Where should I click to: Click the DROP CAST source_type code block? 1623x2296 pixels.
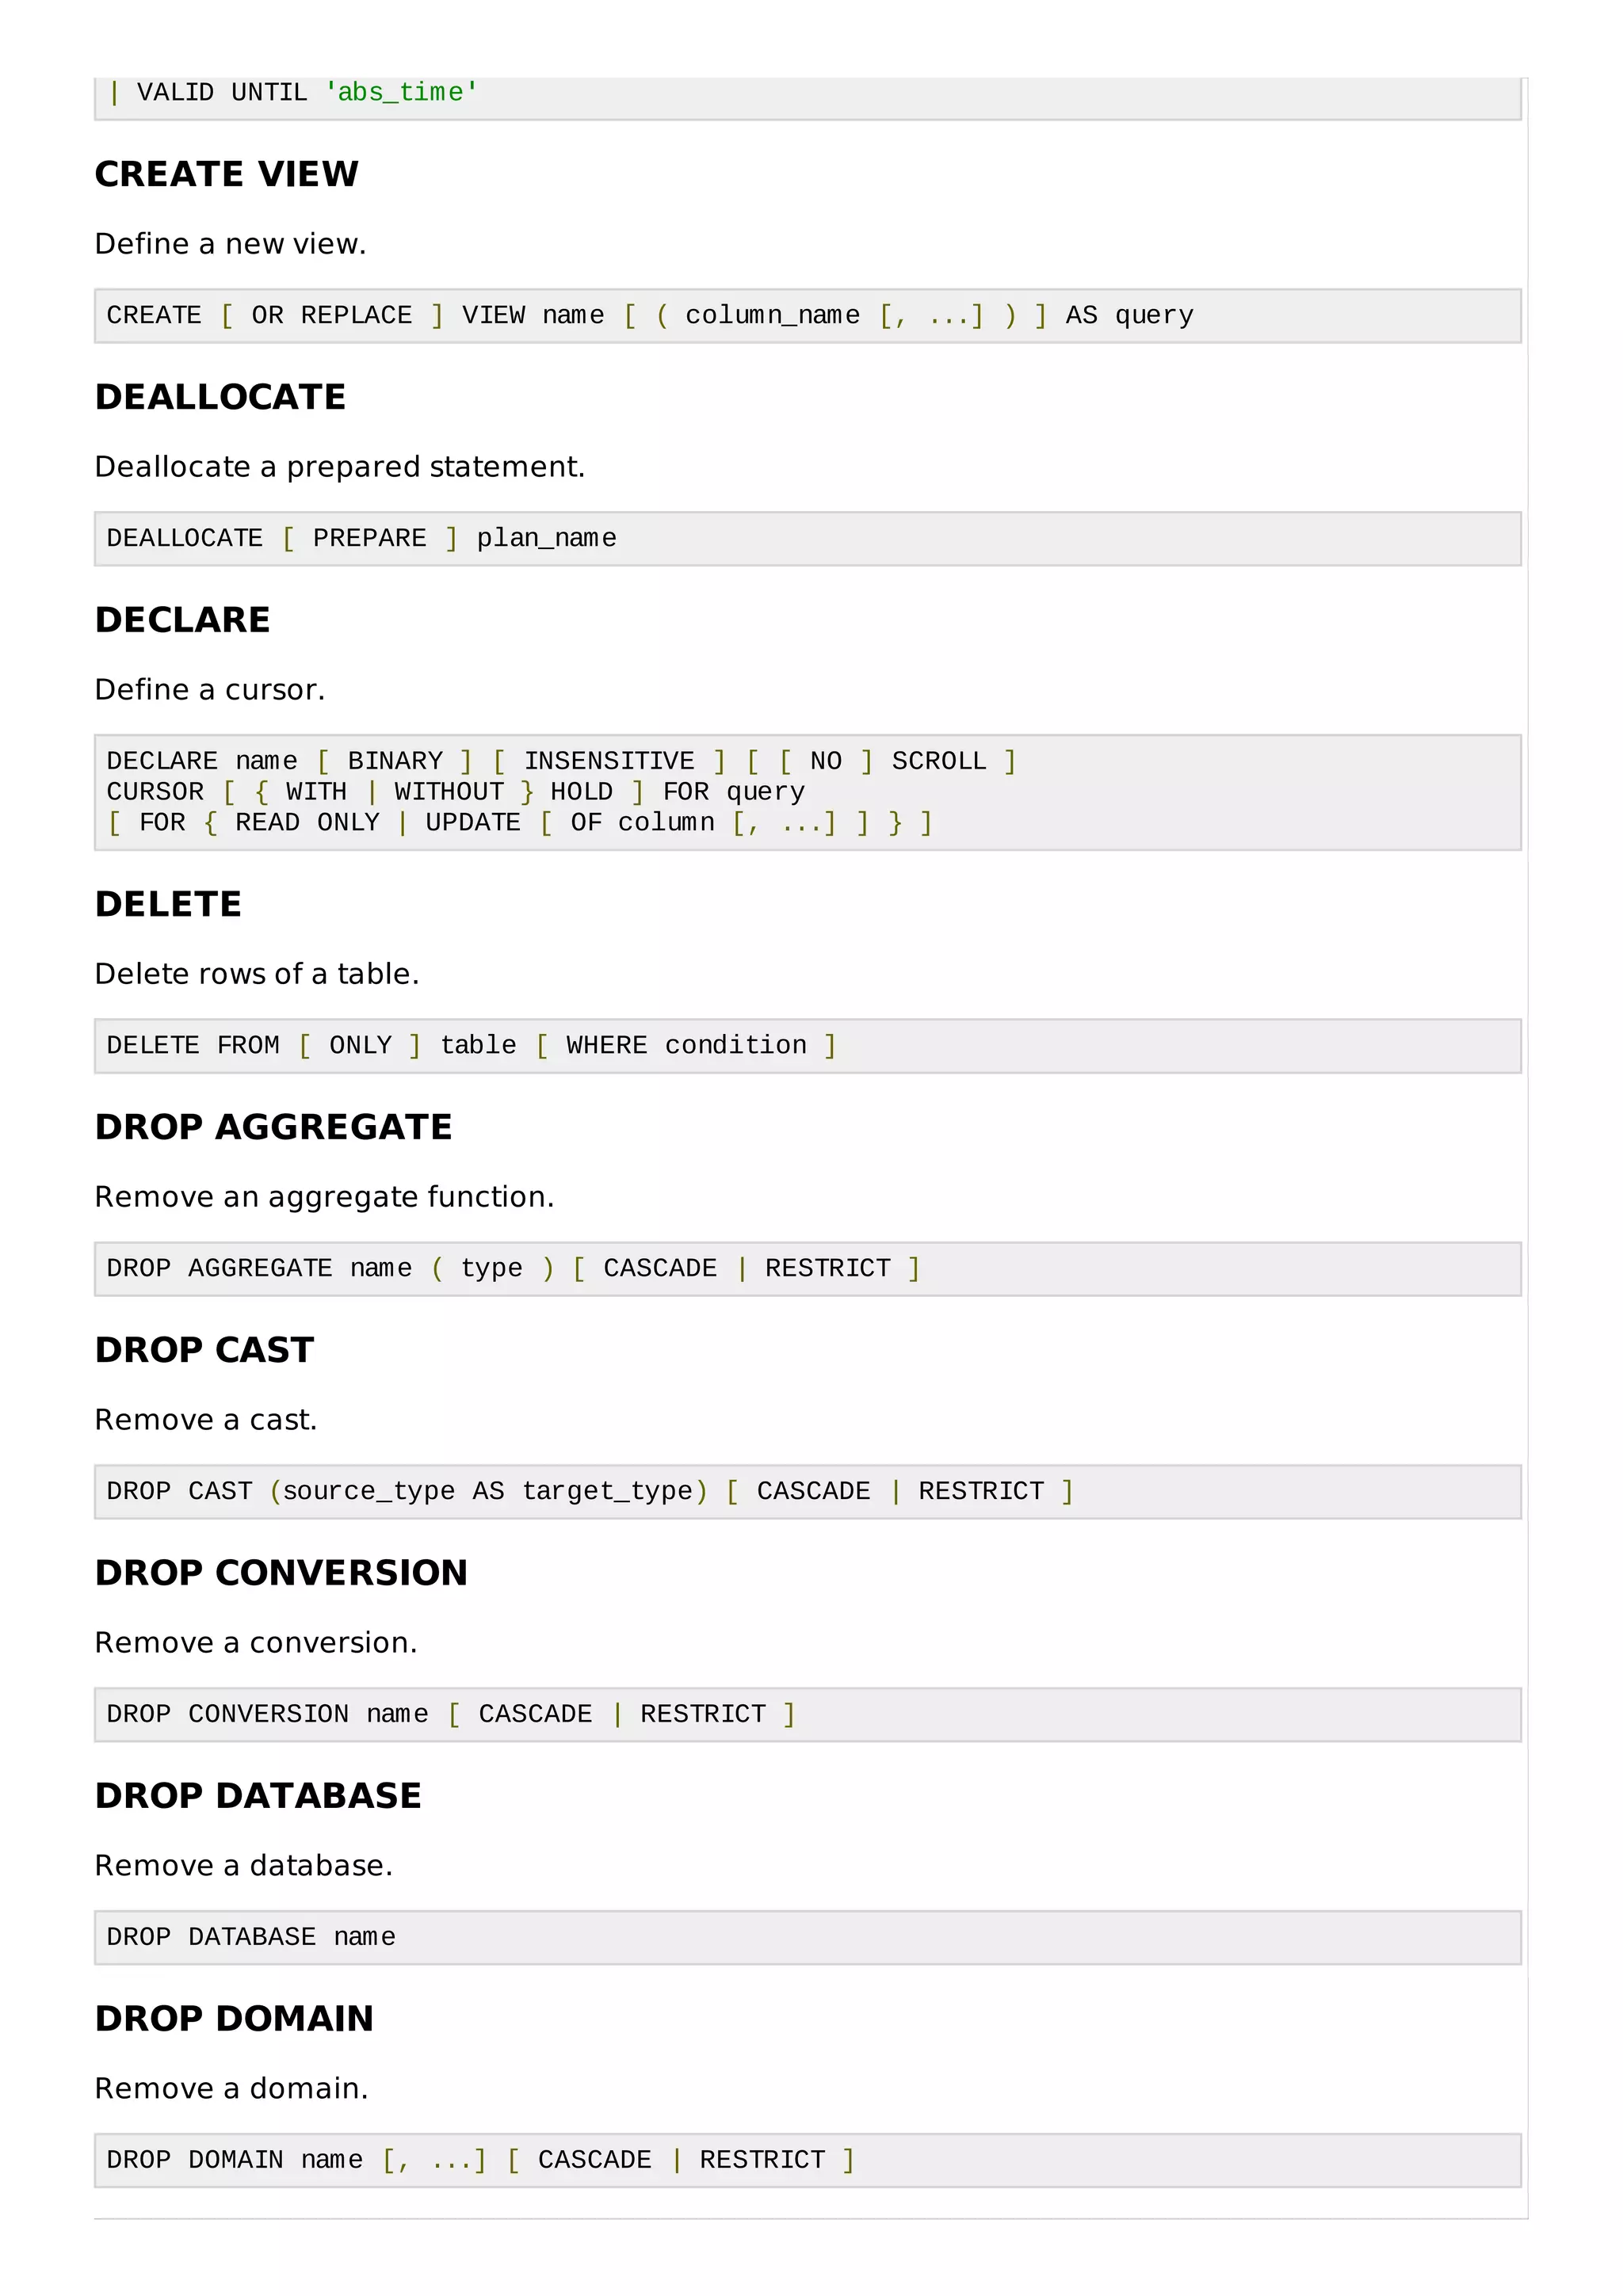tap(808, 1492)
